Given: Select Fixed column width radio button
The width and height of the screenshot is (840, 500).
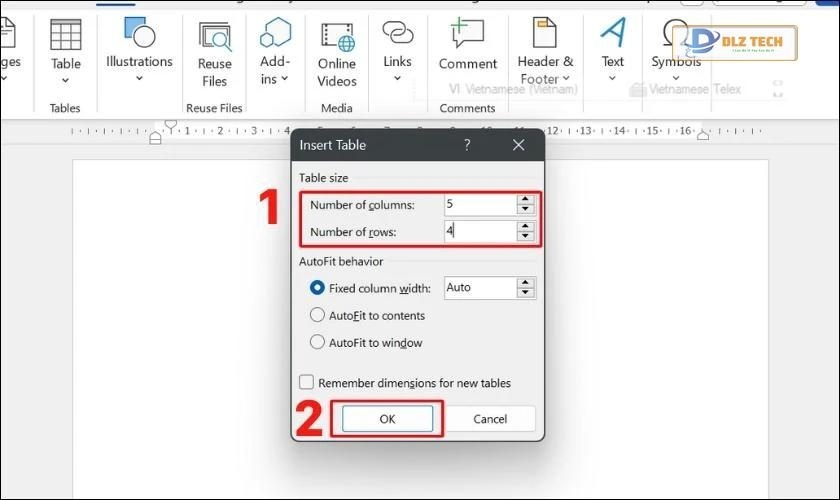Looking at the screenshot, I should click(318, 288).
